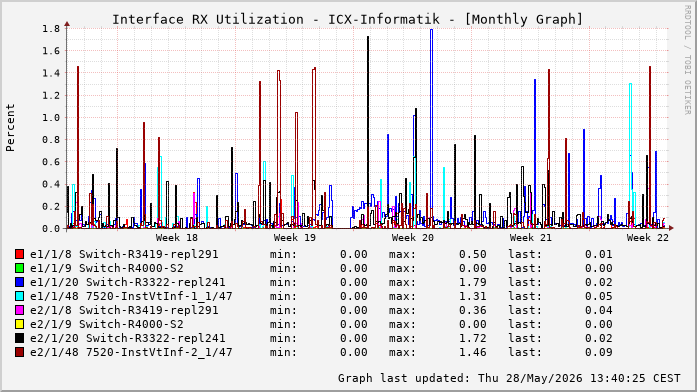The image size is (697, 392).
Task: Click the yellow e2/1/9 legend color swatch
Action: (x=19, y=324)
